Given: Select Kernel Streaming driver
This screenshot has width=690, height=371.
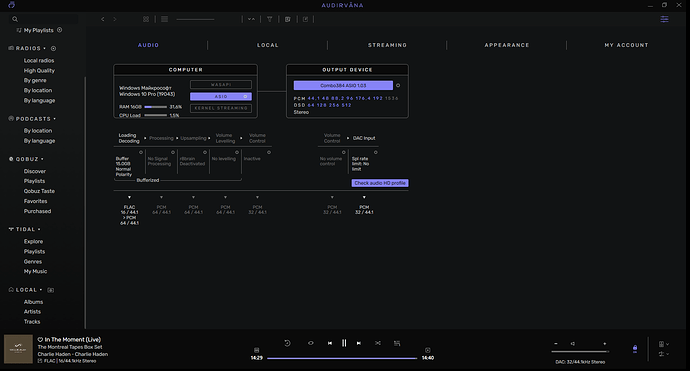Looking at the screenshot, I should (221, 108).
